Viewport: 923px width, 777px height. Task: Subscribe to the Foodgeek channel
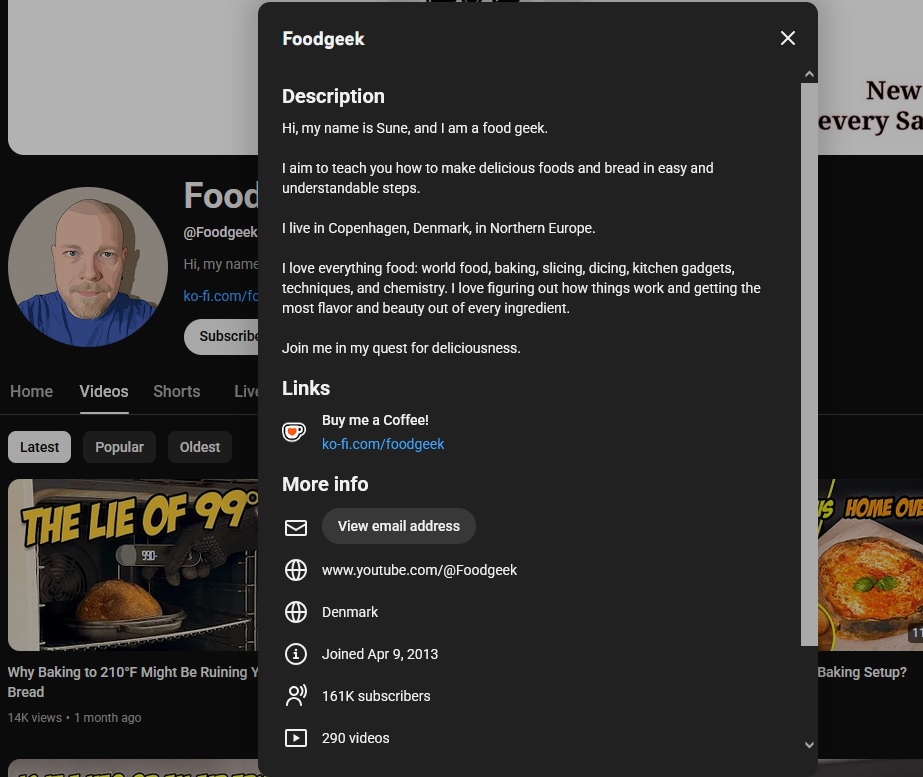click(223, 337)
